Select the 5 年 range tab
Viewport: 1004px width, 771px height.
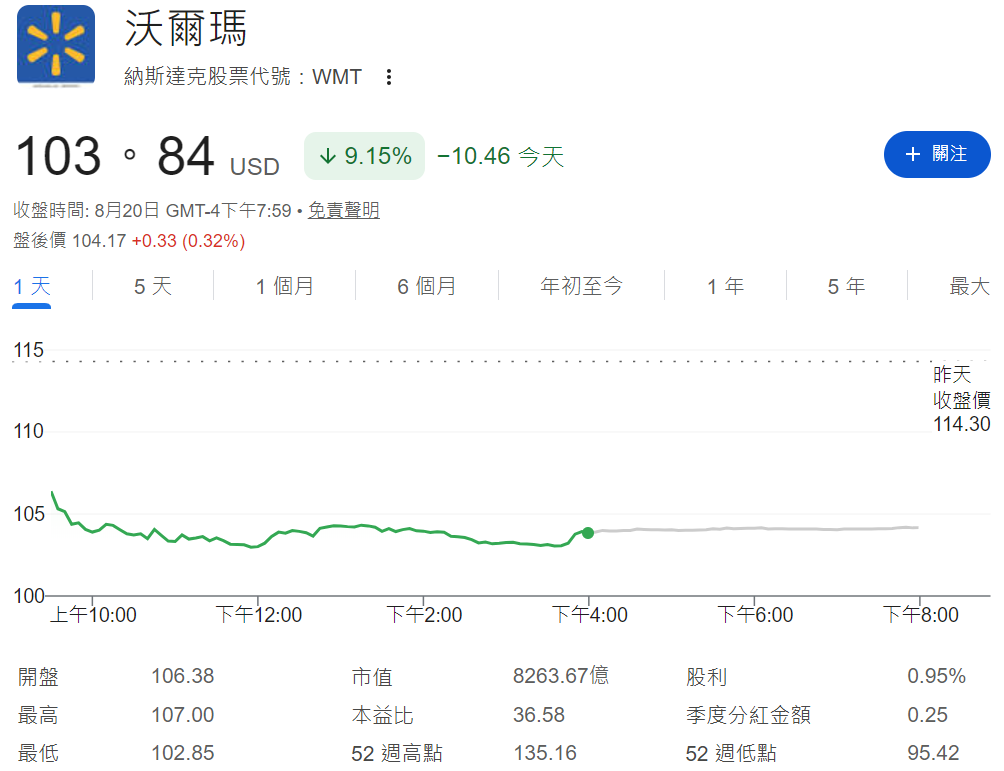(846, 286)
